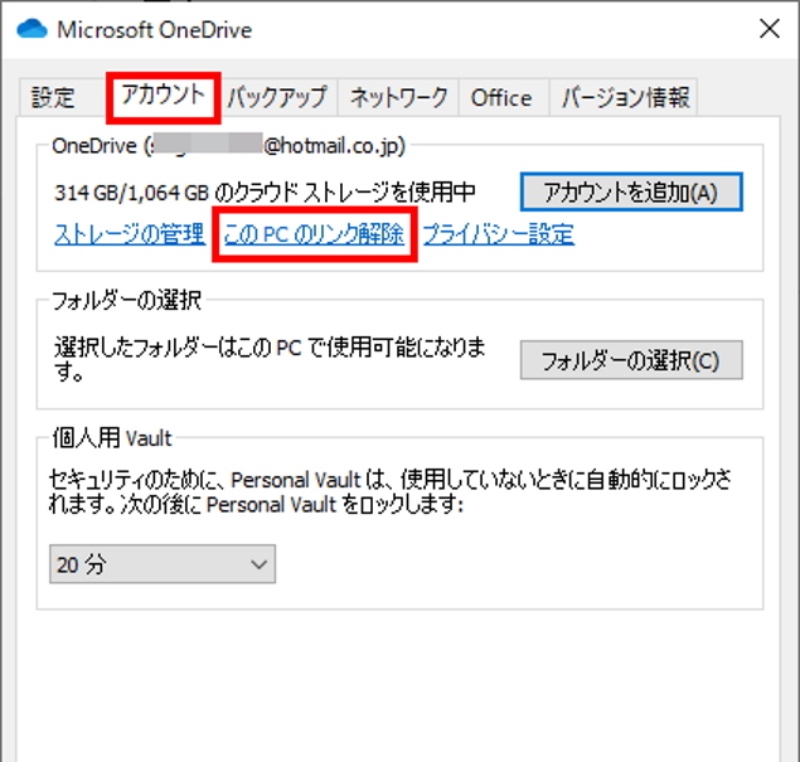Click the 314 GB/1,064 GB storage usage text
This screenshot has width=800, height=762.
pos(265,192)
